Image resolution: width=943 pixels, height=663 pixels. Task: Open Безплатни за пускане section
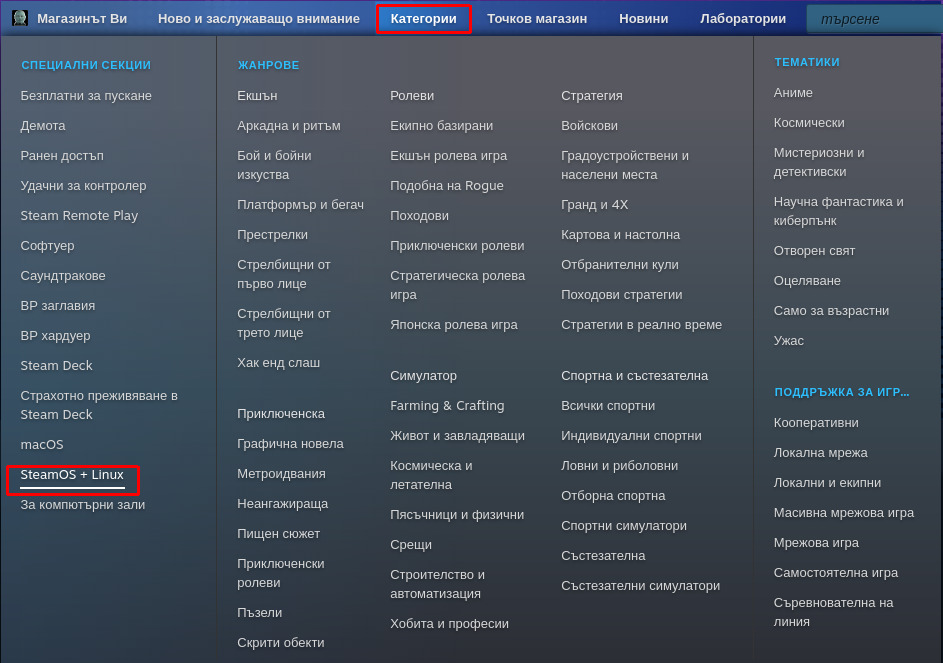[x=86, y=96]
